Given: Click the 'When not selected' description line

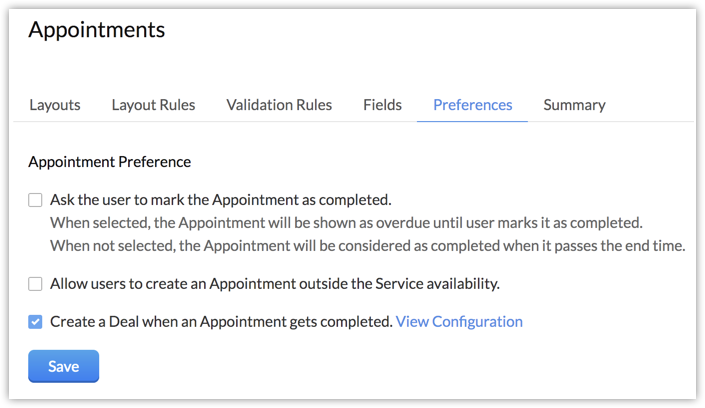Looking at the screenshot, I should tap(367, 245).
